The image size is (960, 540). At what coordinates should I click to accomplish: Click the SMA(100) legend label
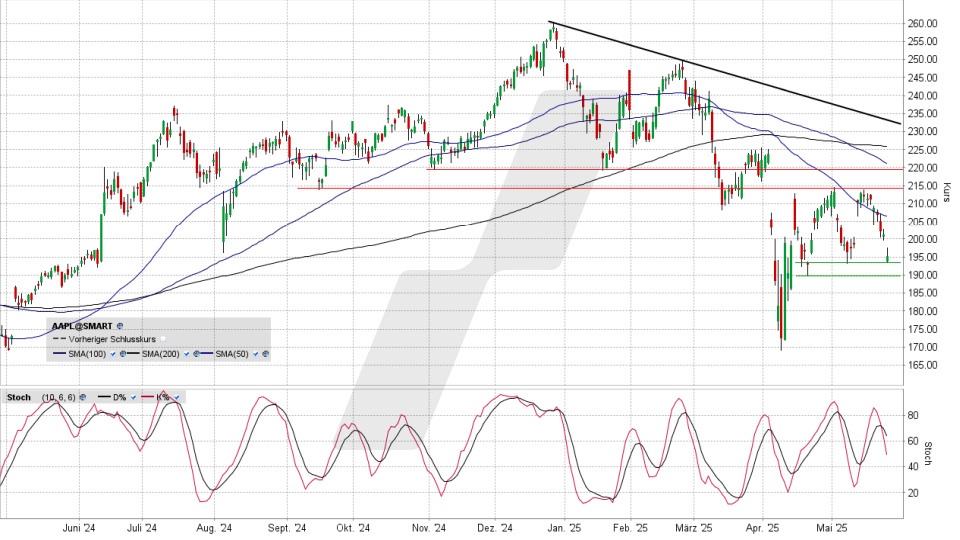tap(87, 354)
